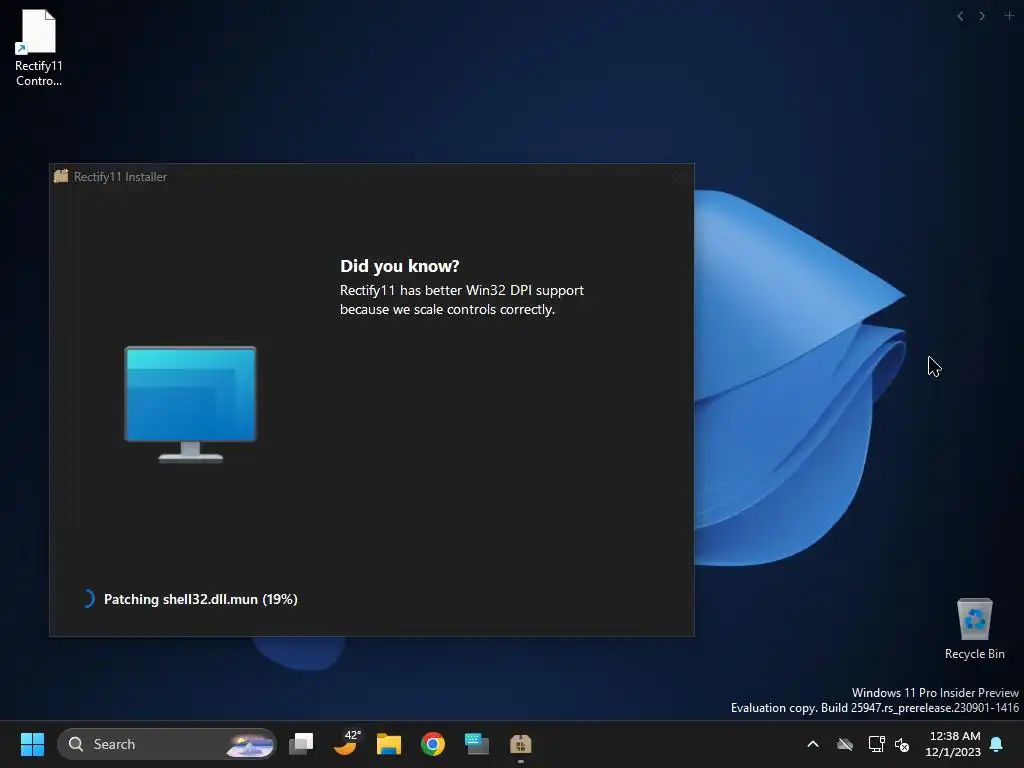
Task: Open the on-screen keyboard app in taskbar
Action: 477,744
